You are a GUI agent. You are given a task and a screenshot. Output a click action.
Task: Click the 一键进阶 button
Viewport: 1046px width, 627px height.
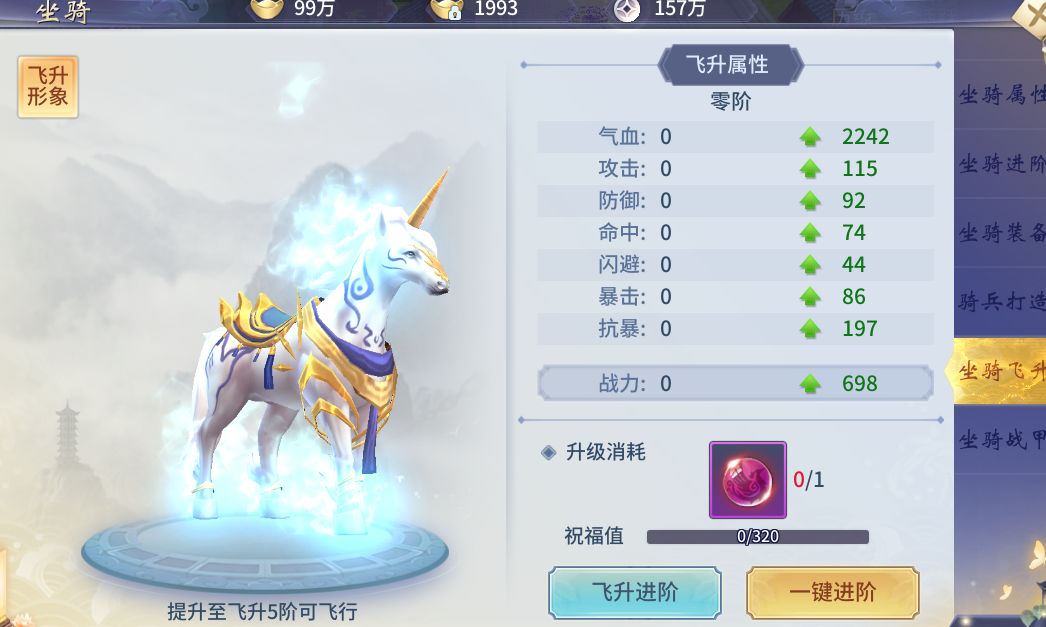click(833, 592)
